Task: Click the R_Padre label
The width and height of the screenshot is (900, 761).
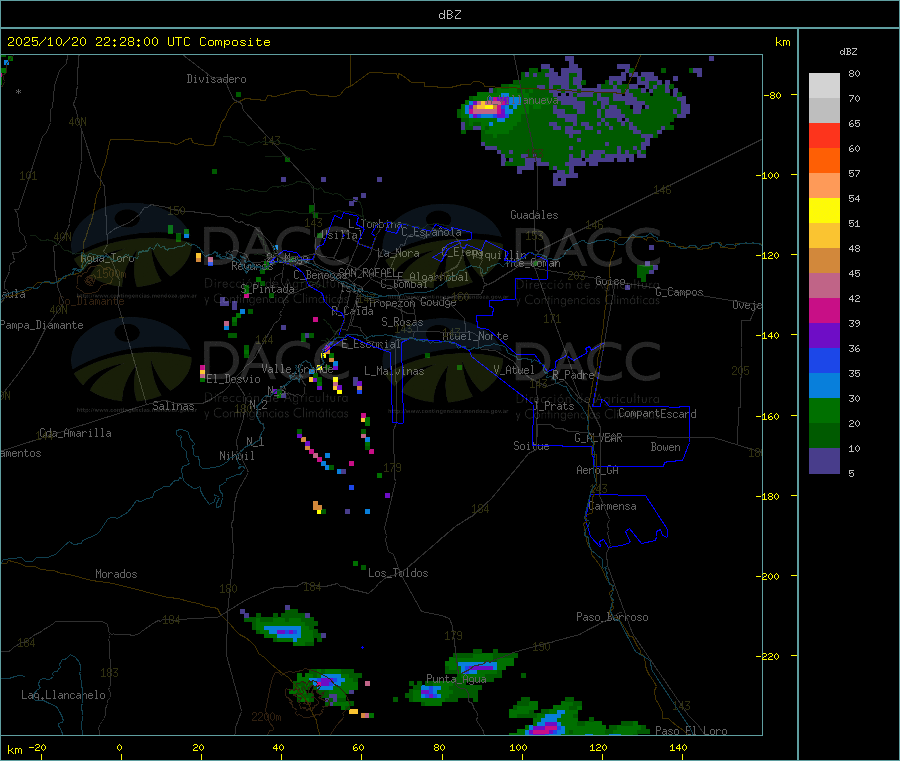Action: tap(573, 375)
